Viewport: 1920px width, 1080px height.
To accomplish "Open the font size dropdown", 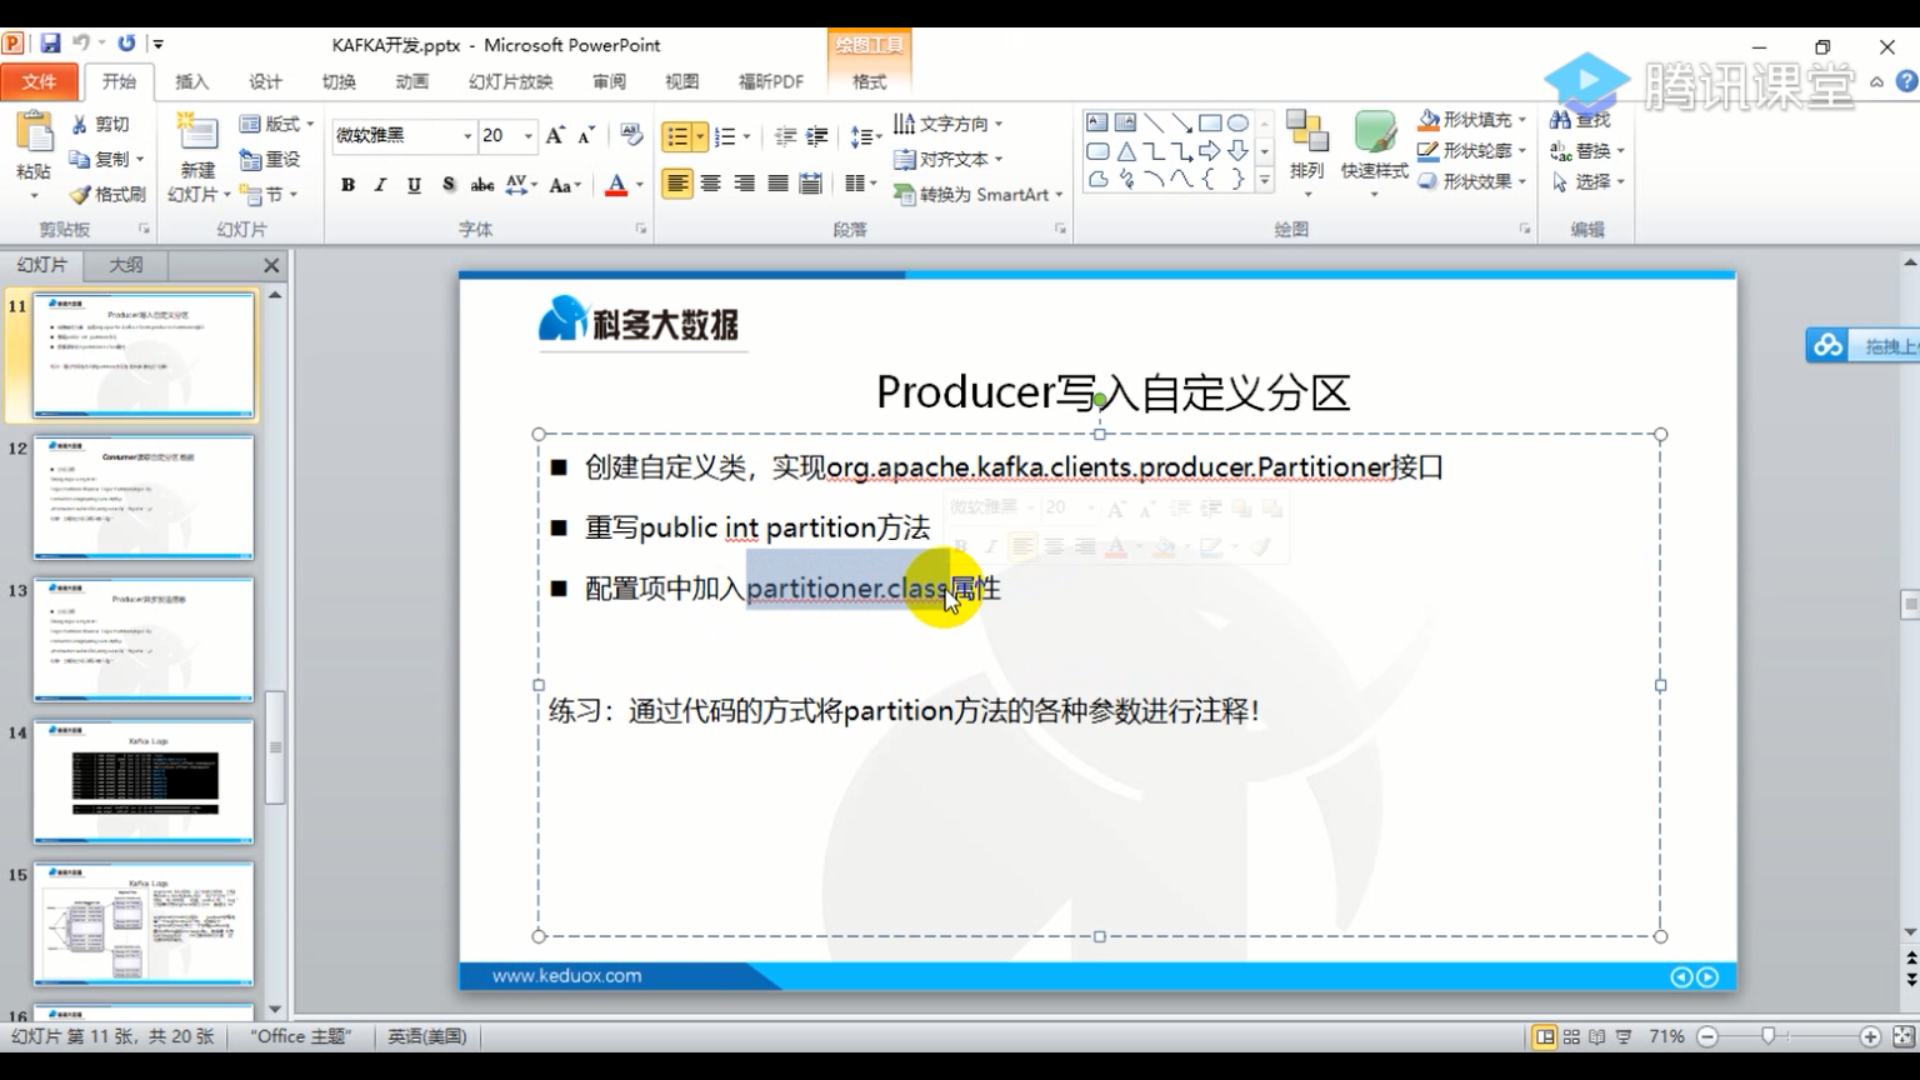I will tap(528, 135).
